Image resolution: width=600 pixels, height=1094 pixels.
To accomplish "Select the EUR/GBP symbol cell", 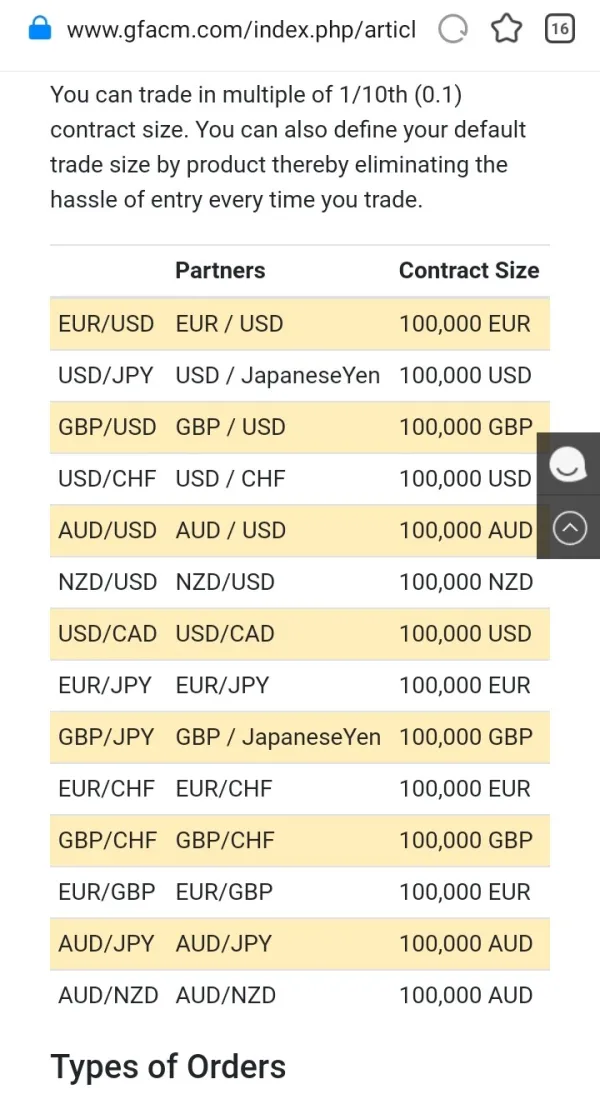I will coord(106,892).
